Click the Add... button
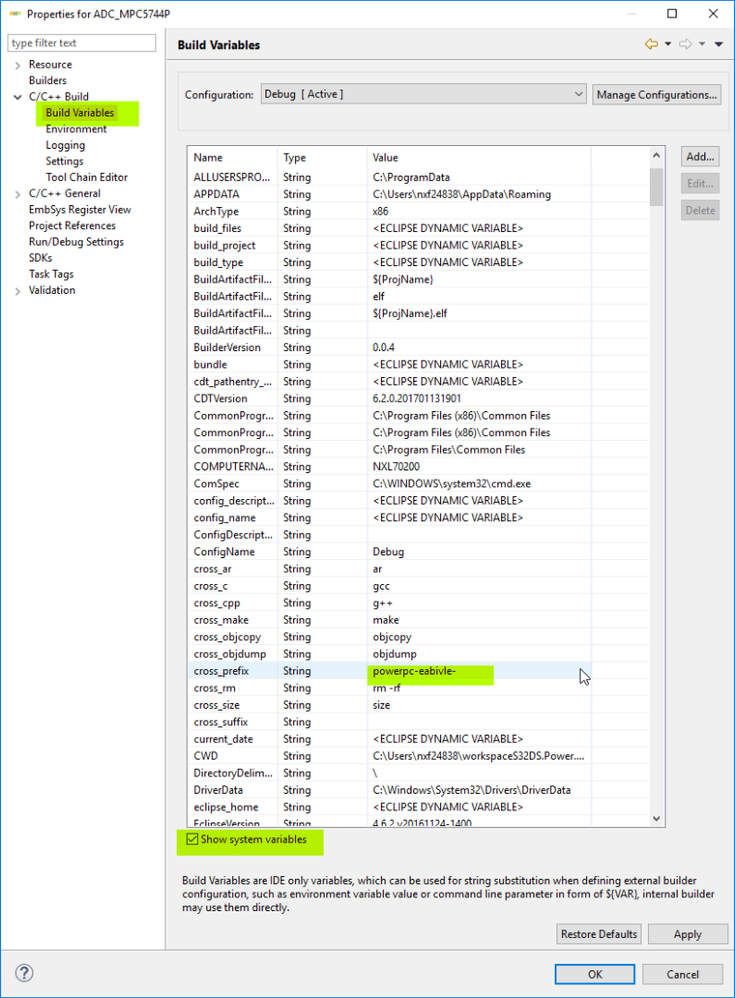 700,157
